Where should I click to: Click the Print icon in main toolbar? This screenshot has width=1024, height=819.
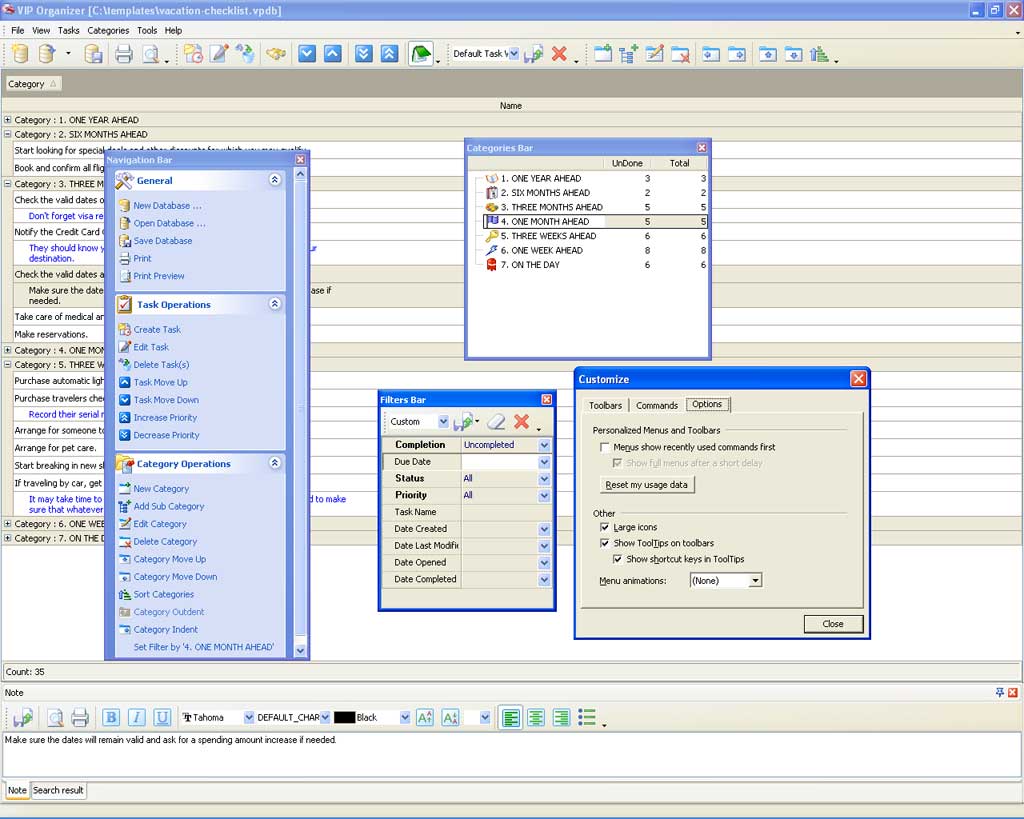click(124, 54)
